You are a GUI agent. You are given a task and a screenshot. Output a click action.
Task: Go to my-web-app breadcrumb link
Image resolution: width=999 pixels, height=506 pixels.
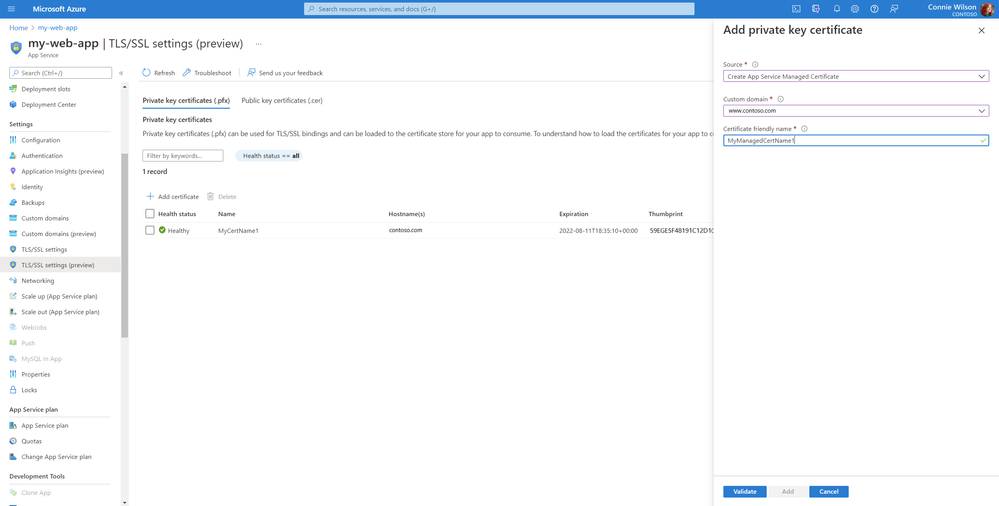coord(58,28)
